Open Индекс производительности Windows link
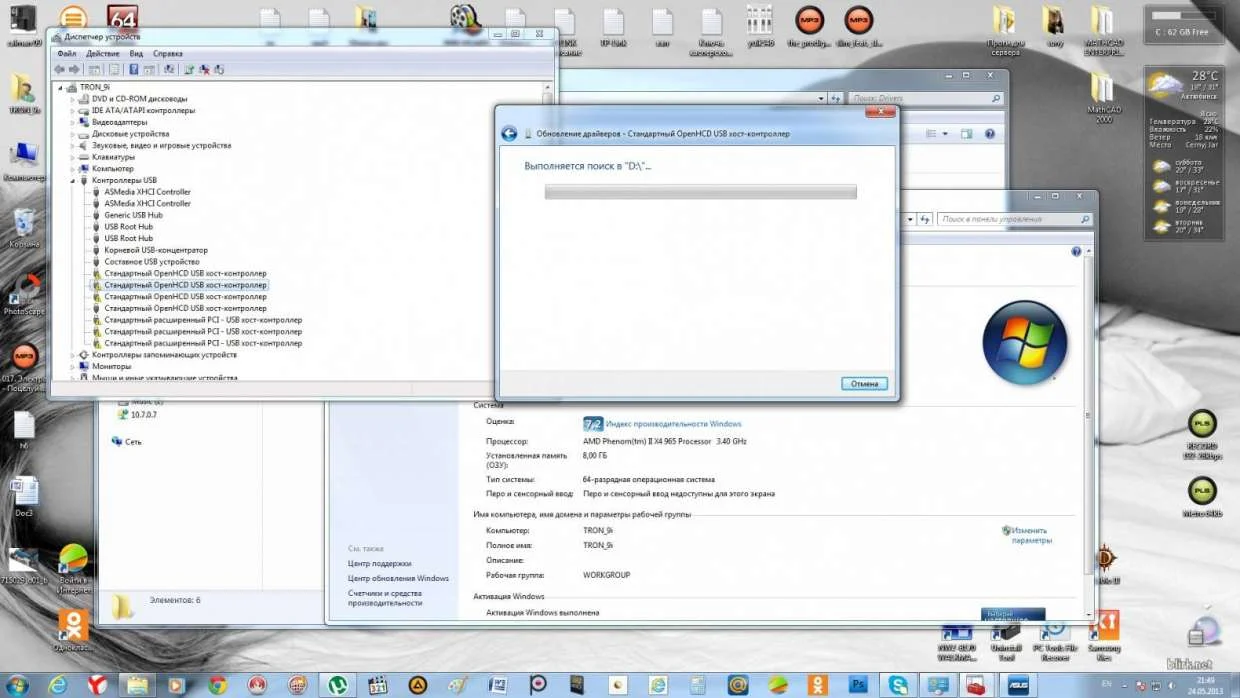Viewport: 1240px width, 698px height. (673, 424)
